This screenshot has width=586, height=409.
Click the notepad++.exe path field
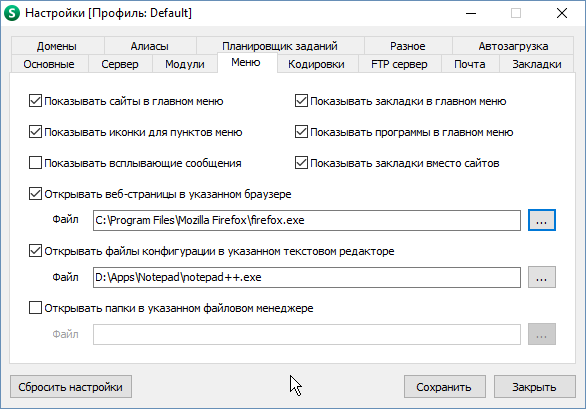tap(306, 277)
